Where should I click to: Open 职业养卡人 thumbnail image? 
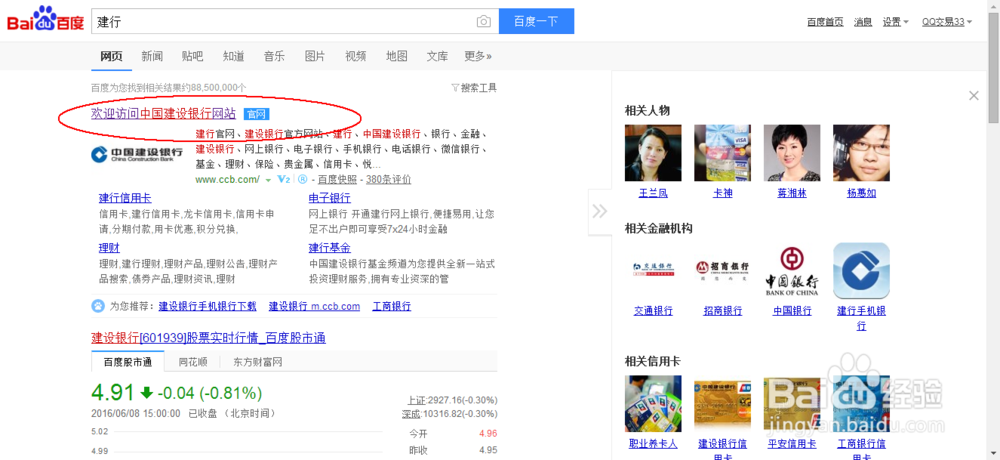[653, 404]
